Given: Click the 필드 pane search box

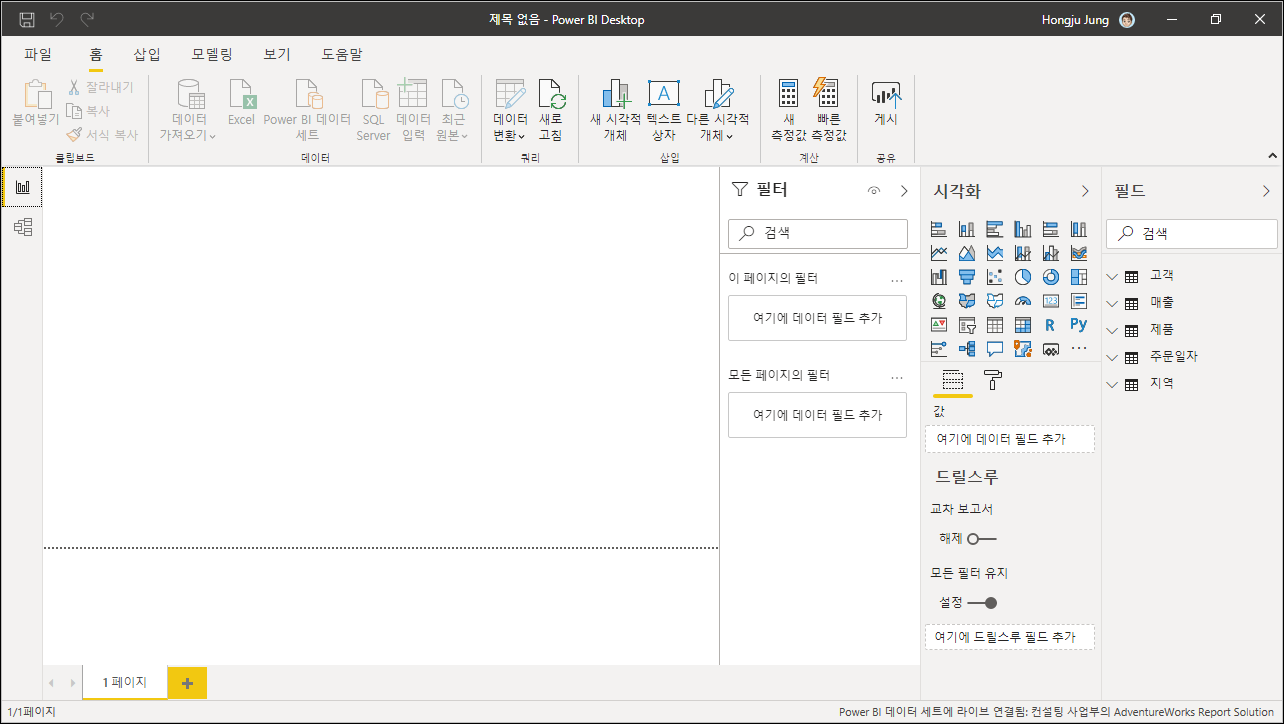Looking at the screenshot, I should (x=1192, y=233).
